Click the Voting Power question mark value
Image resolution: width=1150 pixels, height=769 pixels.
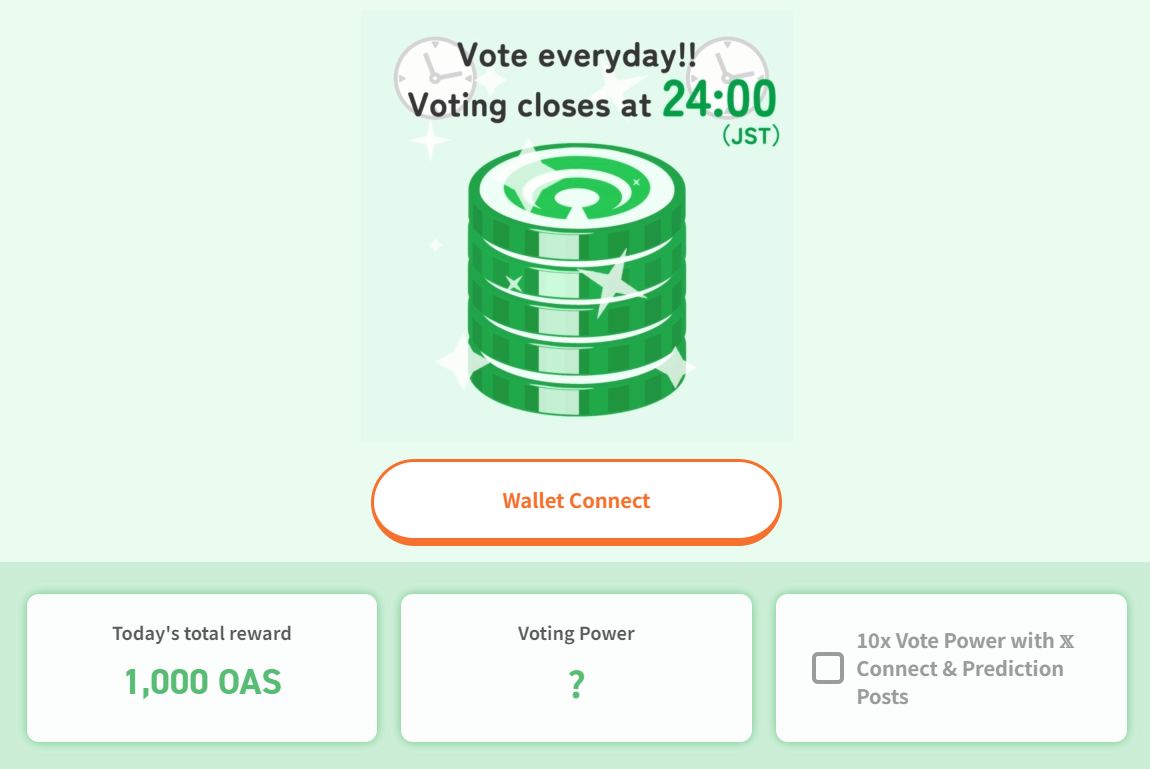click(x=576, y=685)
